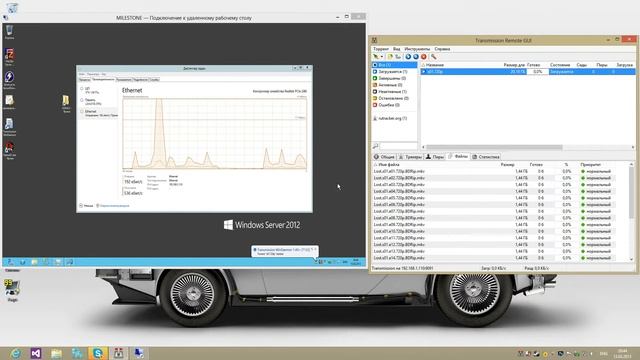This screenshot has width=640, height=360.
Task: Open the wrench settings icon in Transmission
Action: point(433,57)
